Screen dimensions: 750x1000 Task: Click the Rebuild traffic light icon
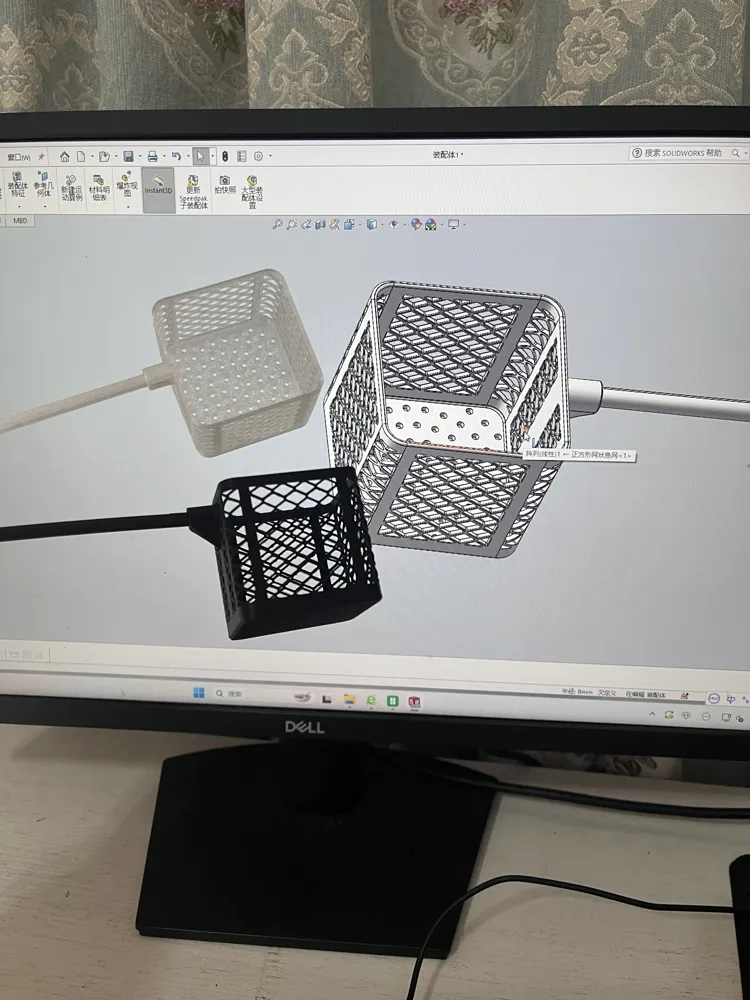225,156
